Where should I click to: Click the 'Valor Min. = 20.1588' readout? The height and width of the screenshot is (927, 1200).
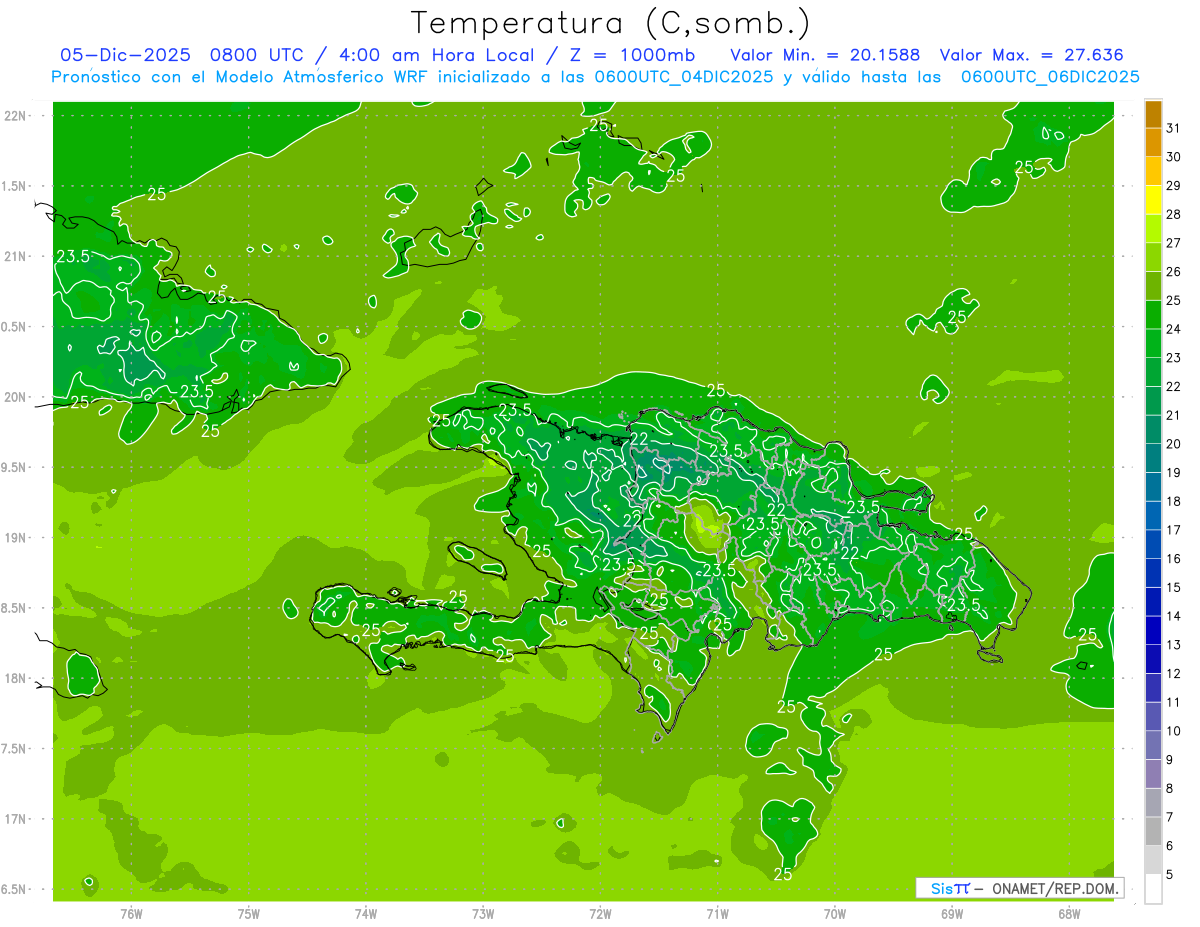pyautogui.click(x=825, y=55)
